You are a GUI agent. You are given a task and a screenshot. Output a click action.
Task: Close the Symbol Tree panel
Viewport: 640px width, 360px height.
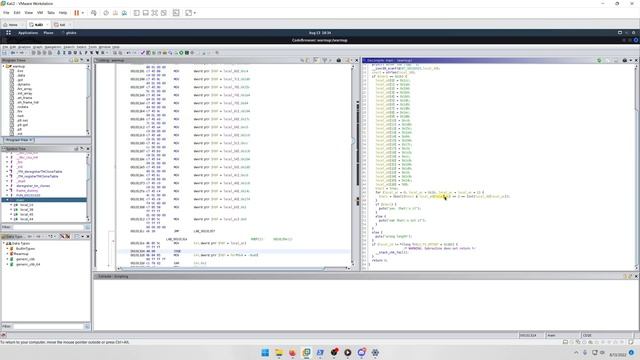pyautogui.click(x=88, y=149)
